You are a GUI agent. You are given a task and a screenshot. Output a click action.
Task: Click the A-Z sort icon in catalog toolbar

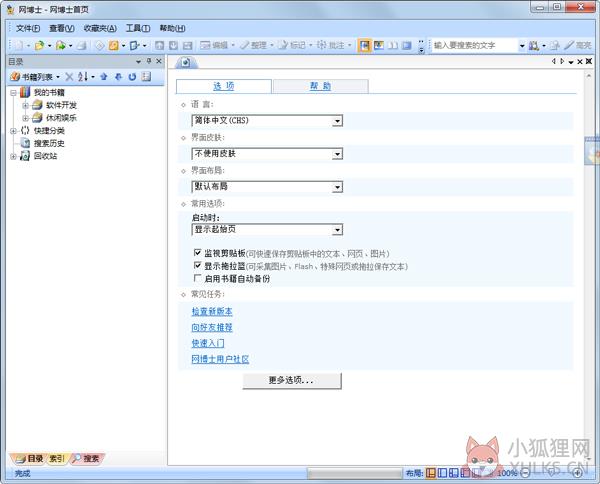pos(83,77)
